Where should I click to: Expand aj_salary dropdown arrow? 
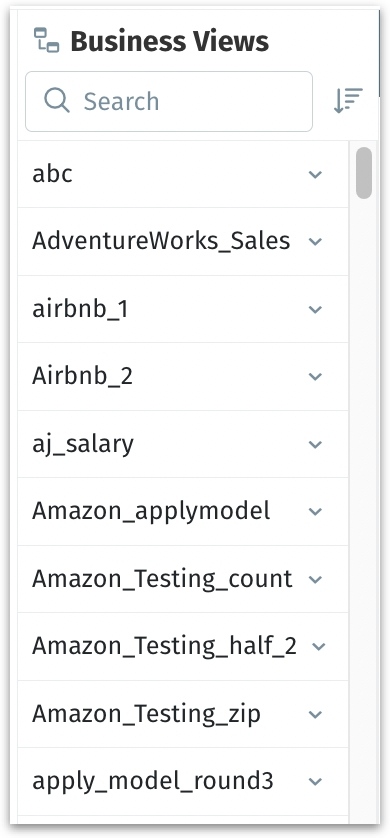[x=316, y=444]
